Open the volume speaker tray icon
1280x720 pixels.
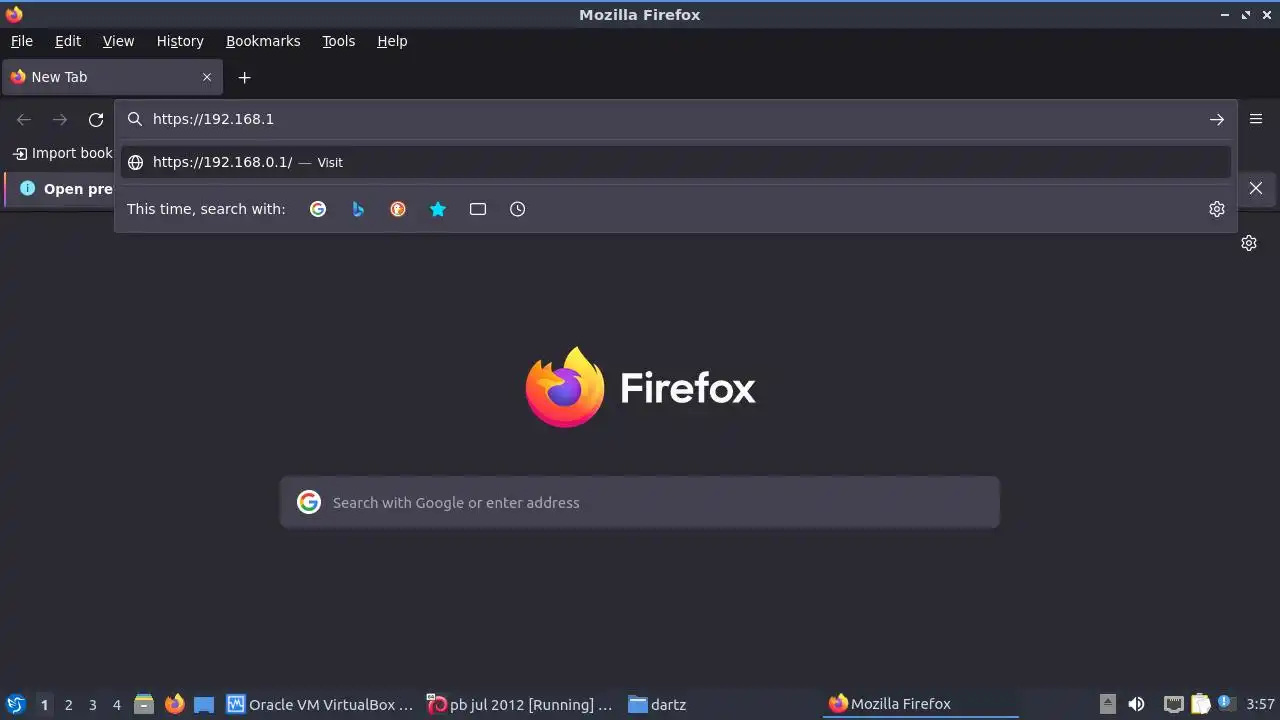[x=1136, y=704]
